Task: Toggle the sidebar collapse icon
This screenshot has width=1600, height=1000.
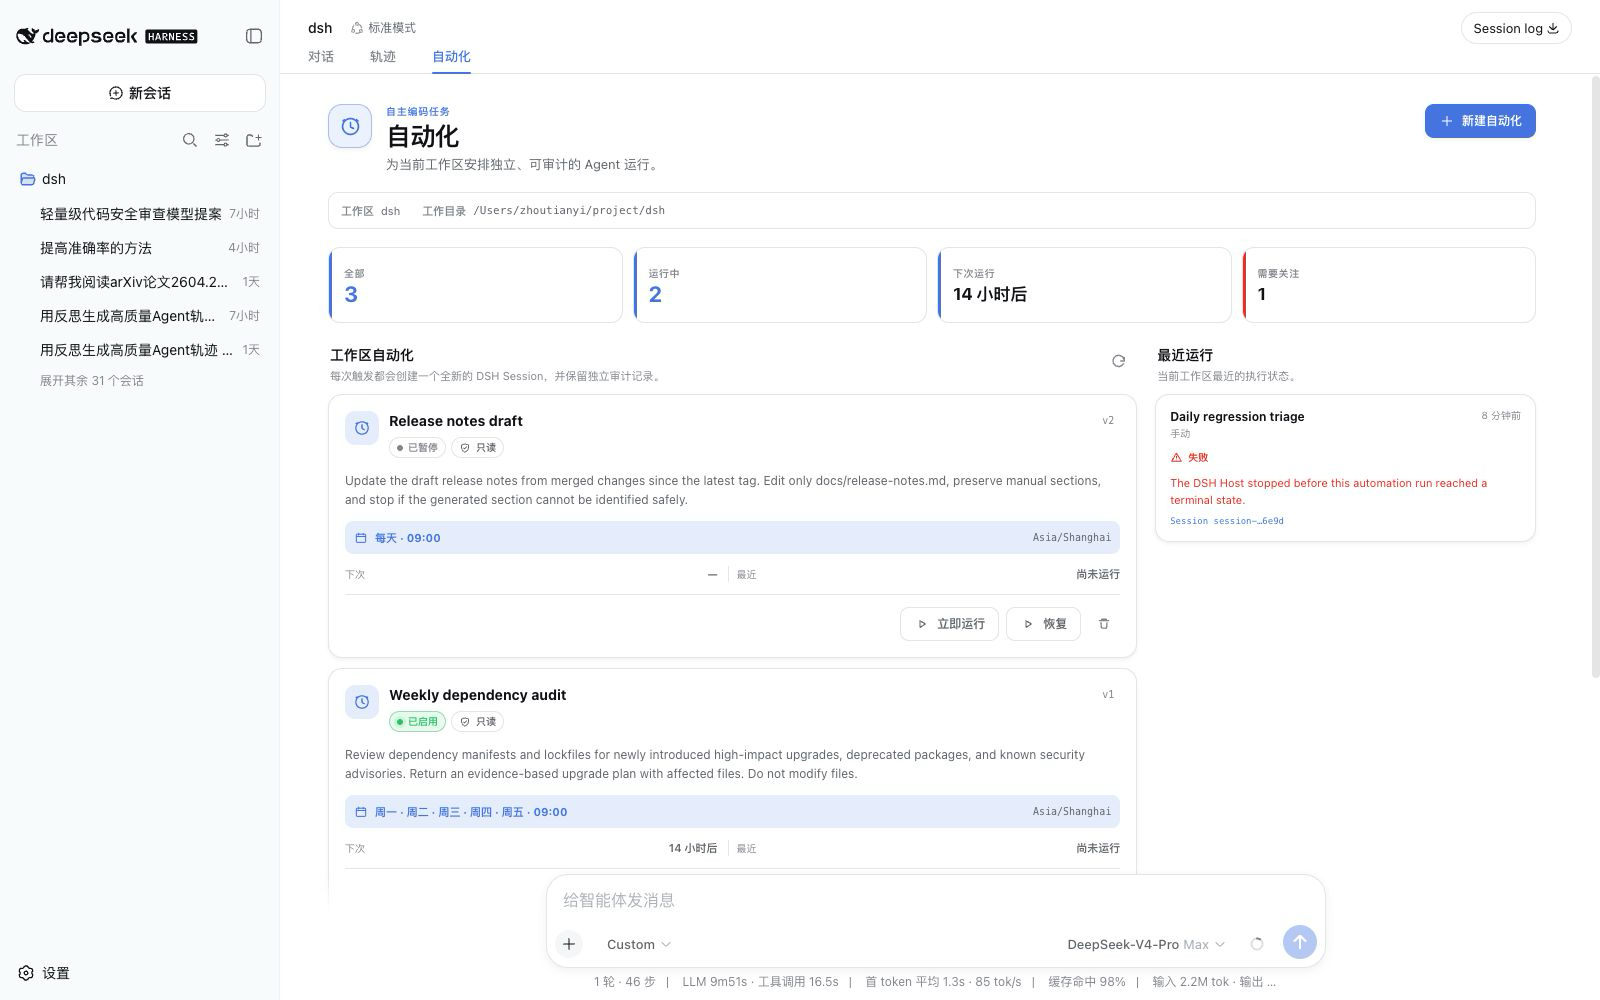Action: [254, 36]
